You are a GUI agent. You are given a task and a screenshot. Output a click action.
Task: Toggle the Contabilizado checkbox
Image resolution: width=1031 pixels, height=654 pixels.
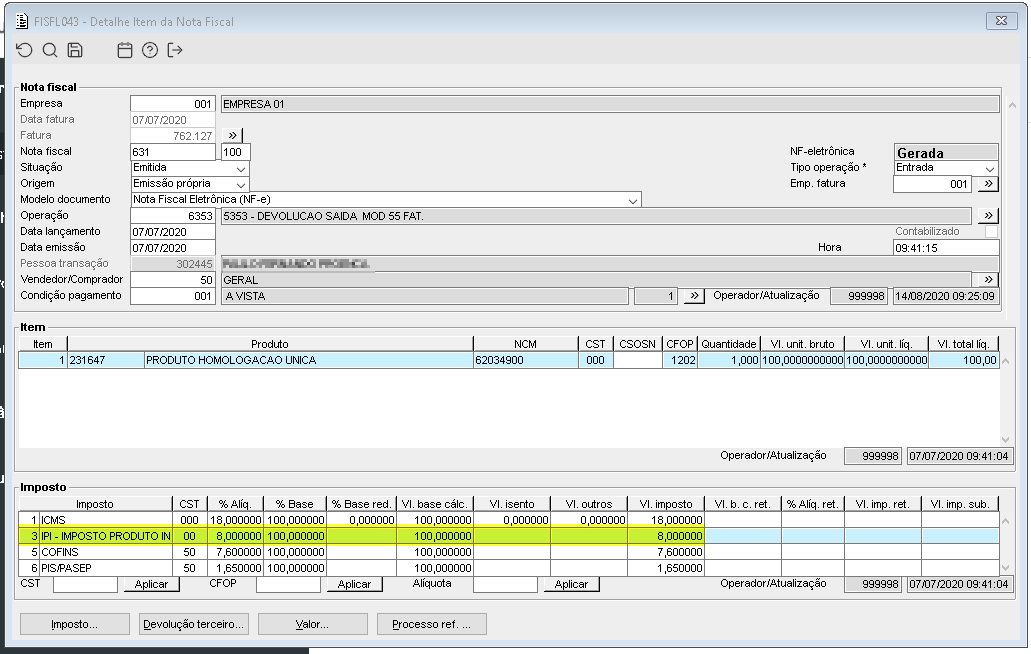(992, 231)
